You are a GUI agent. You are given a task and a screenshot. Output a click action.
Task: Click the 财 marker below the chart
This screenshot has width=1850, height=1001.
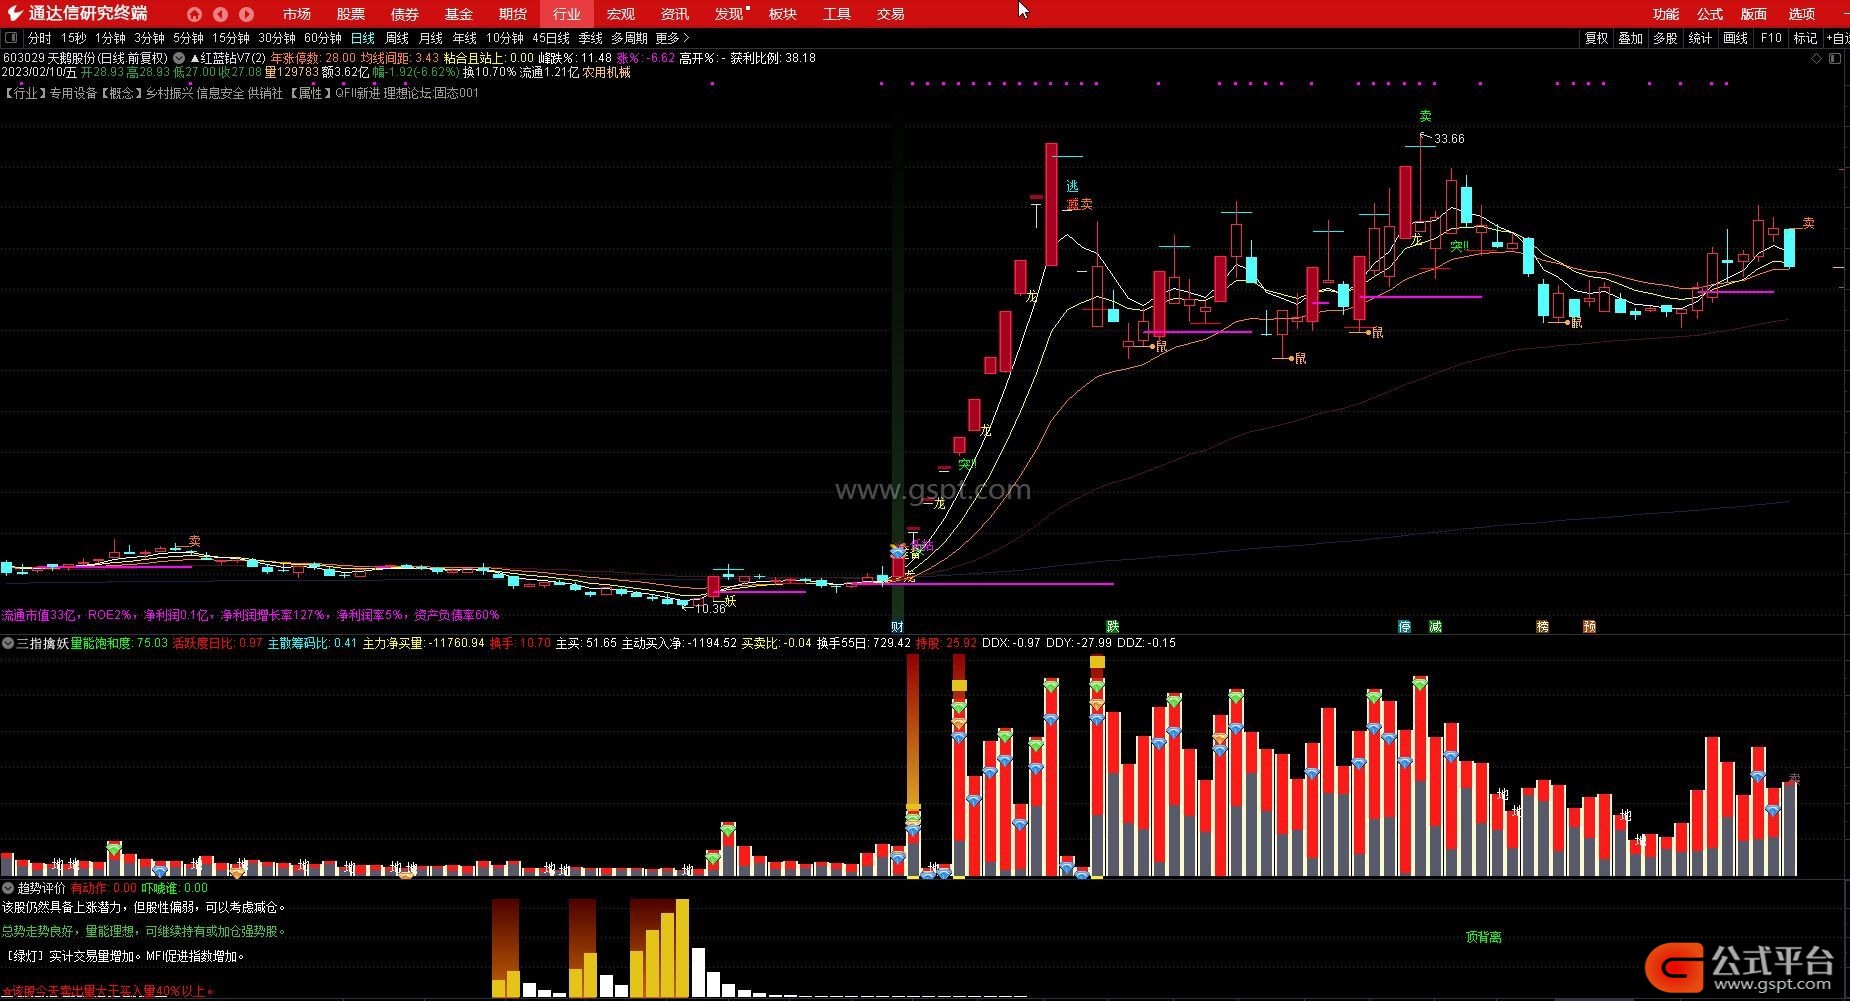pos(897,627)
